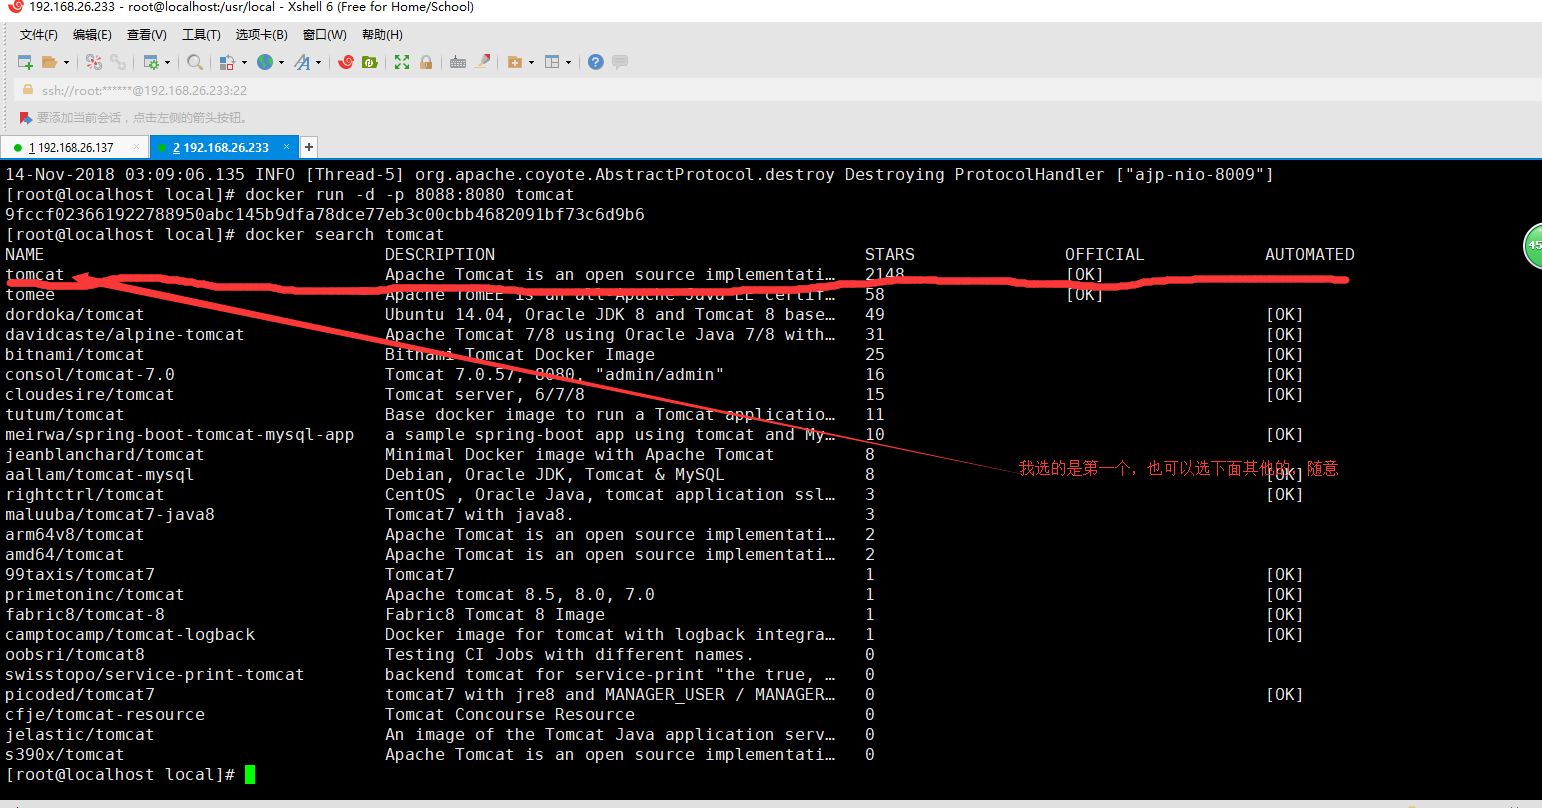Expand the font dropdown arrow
Screen dimensions: 1542x808
(x=319, y=62)
